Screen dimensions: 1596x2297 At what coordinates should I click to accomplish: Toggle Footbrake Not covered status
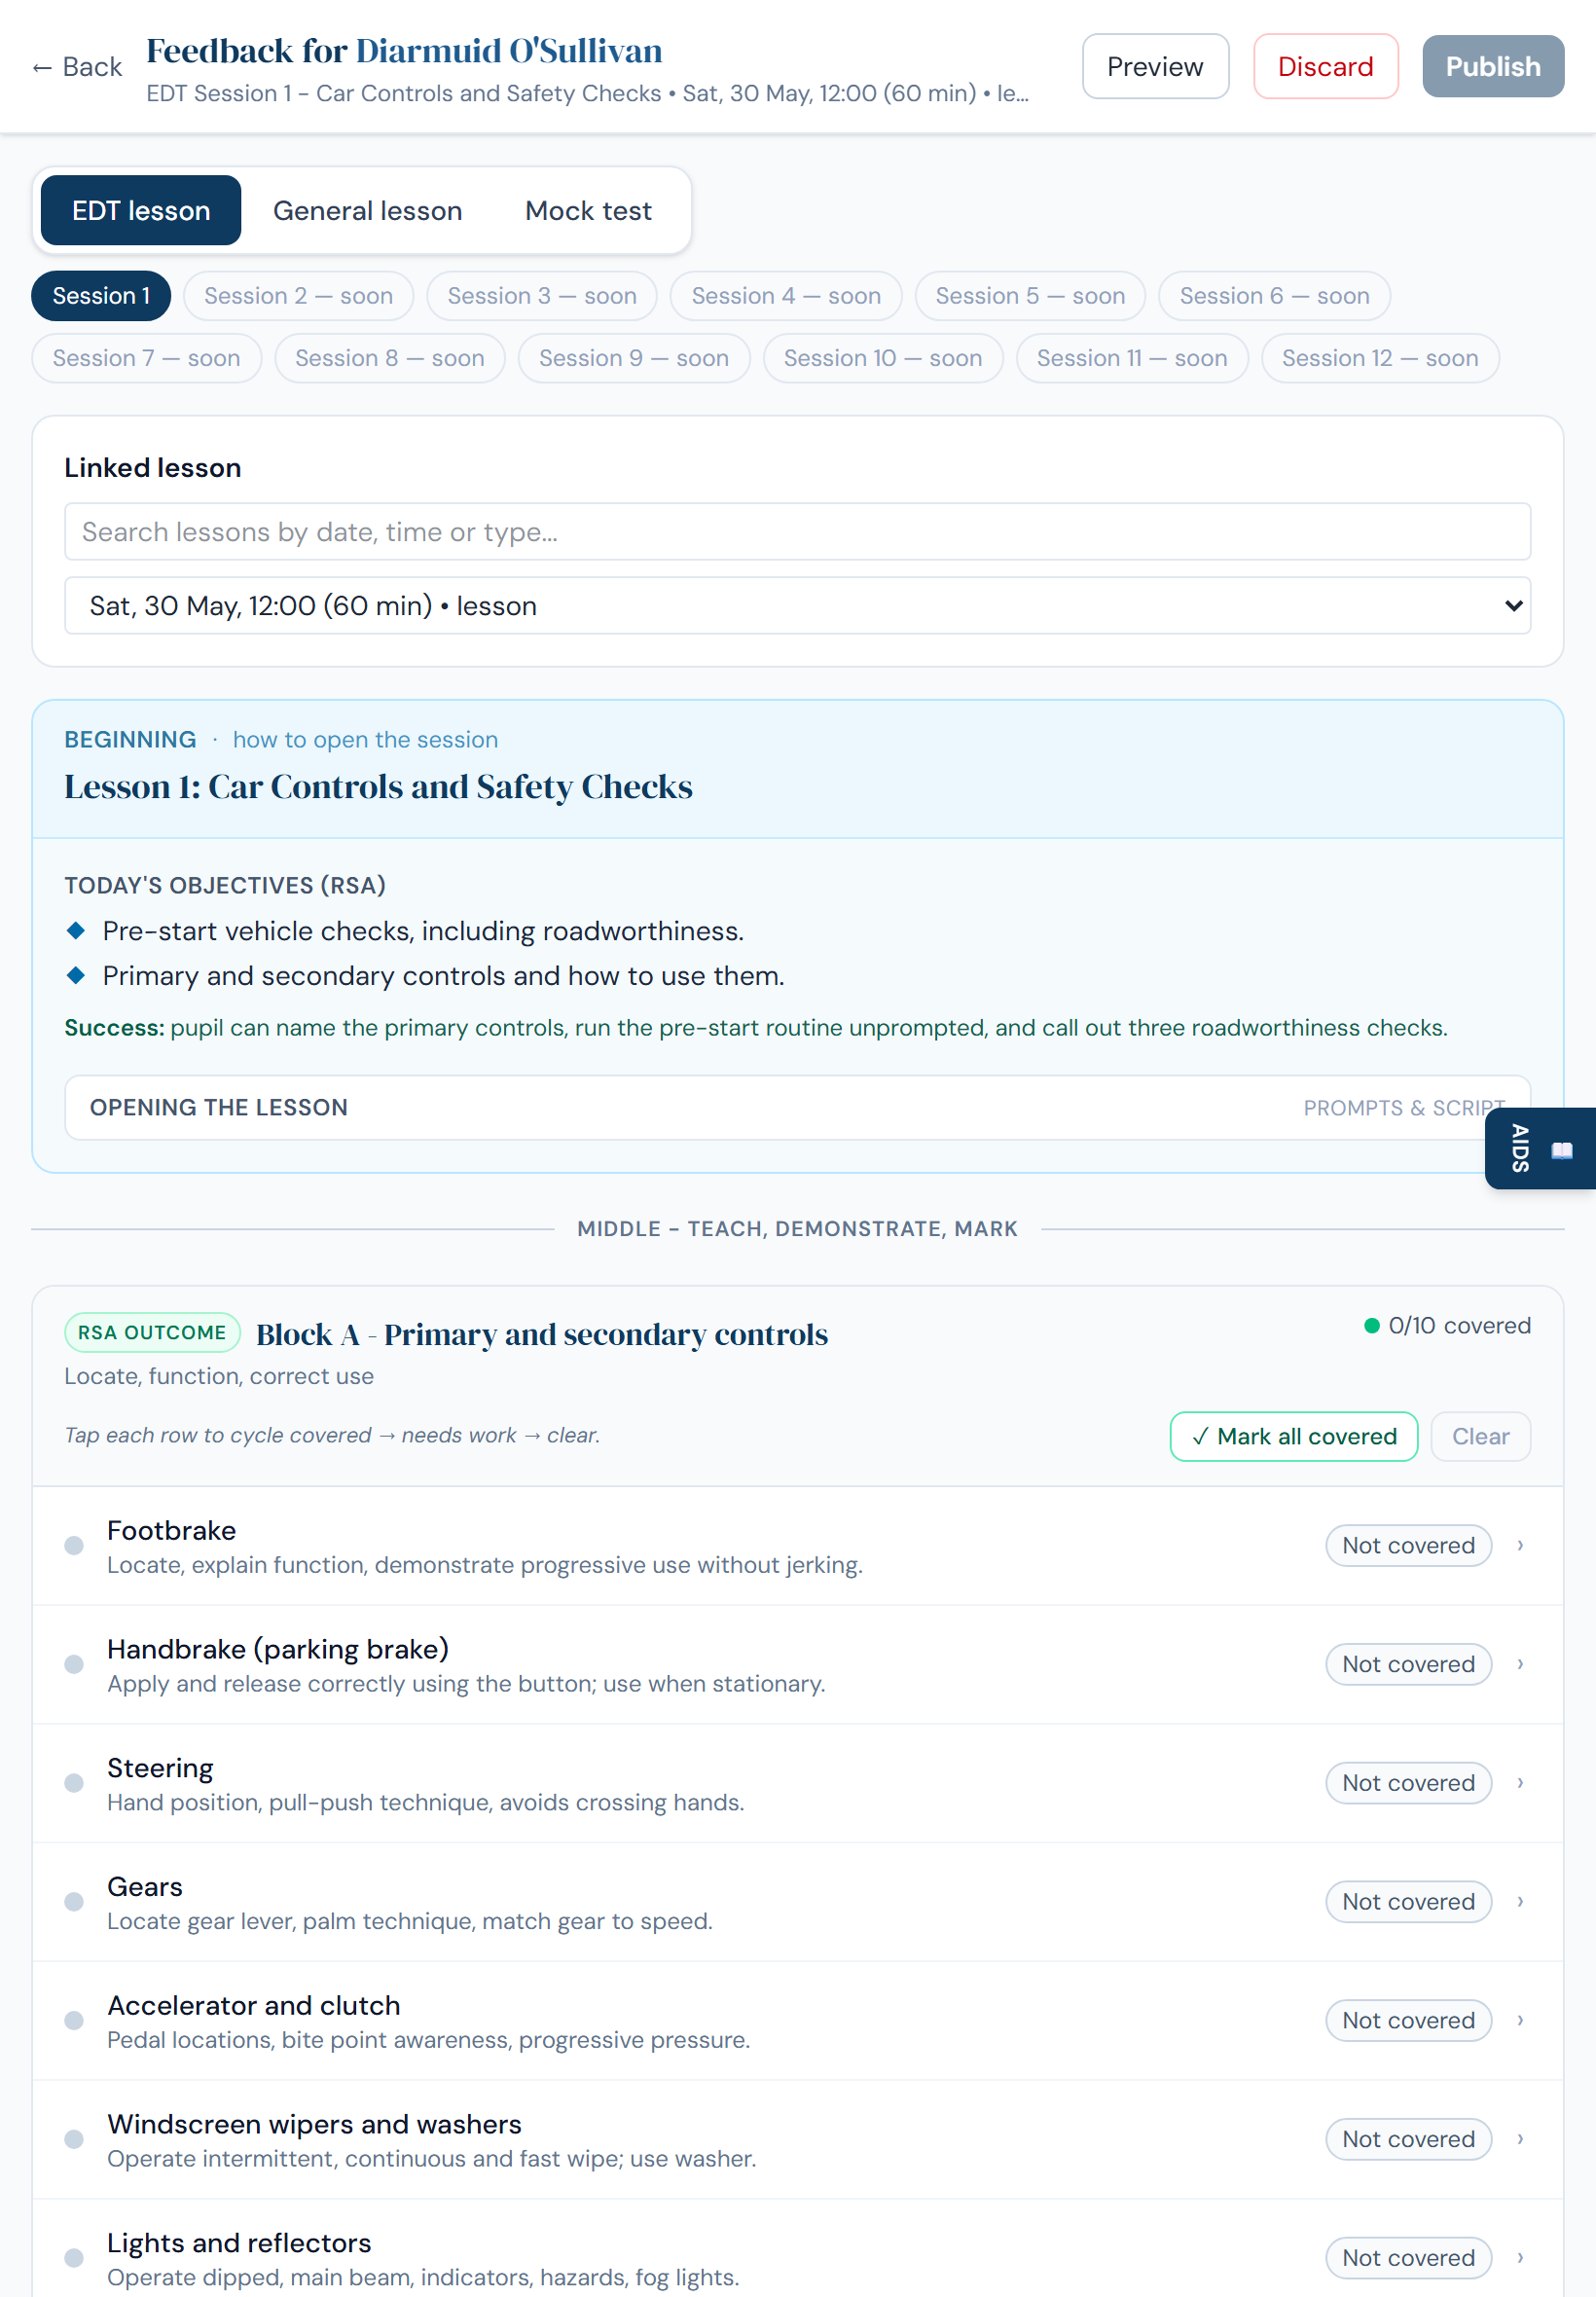click(1408, 1546)
